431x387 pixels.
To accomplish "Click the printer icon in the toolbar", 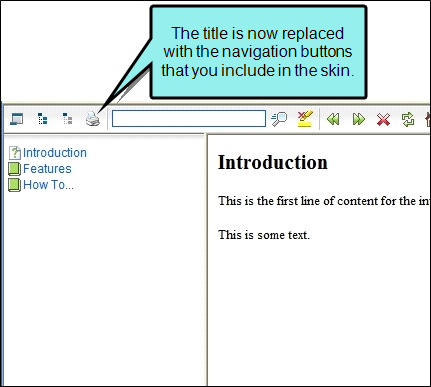I will point(93,119).
